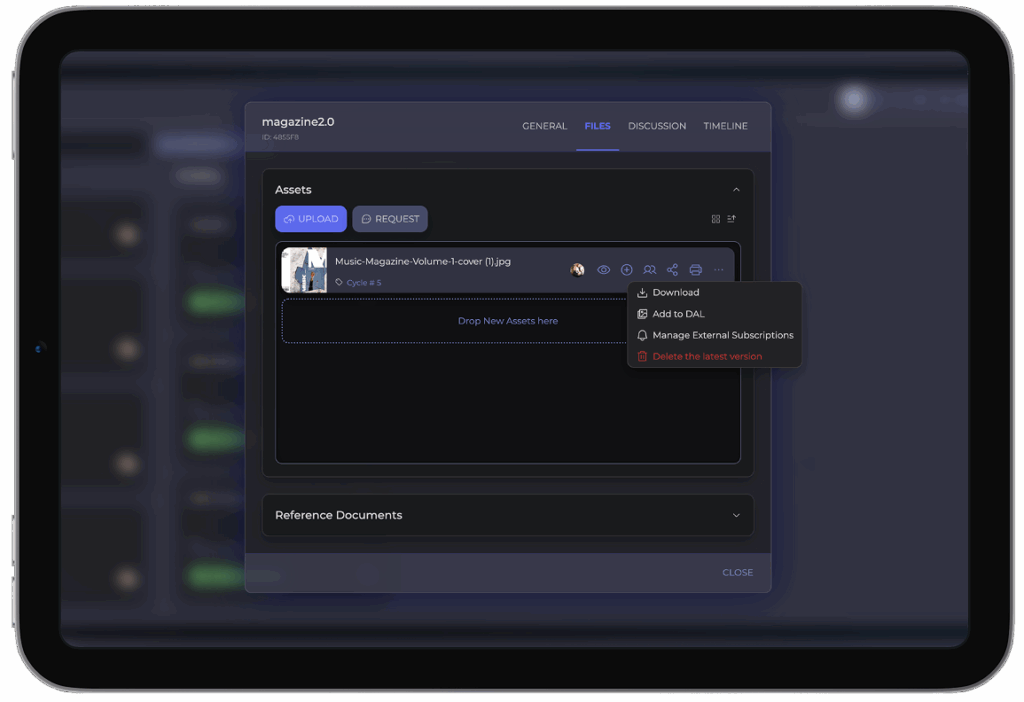Click the printer icon for the asset

[x=696, y=270]
